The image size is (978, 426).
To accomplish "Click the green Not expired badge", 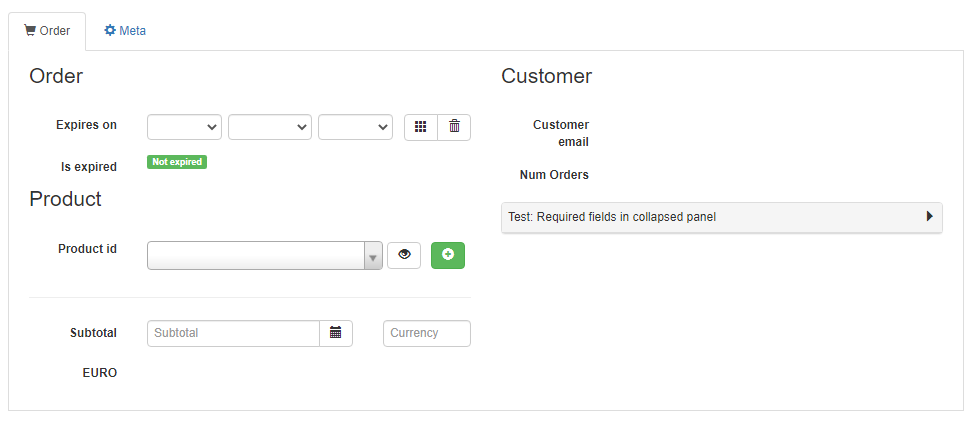I will click(177, 162).
